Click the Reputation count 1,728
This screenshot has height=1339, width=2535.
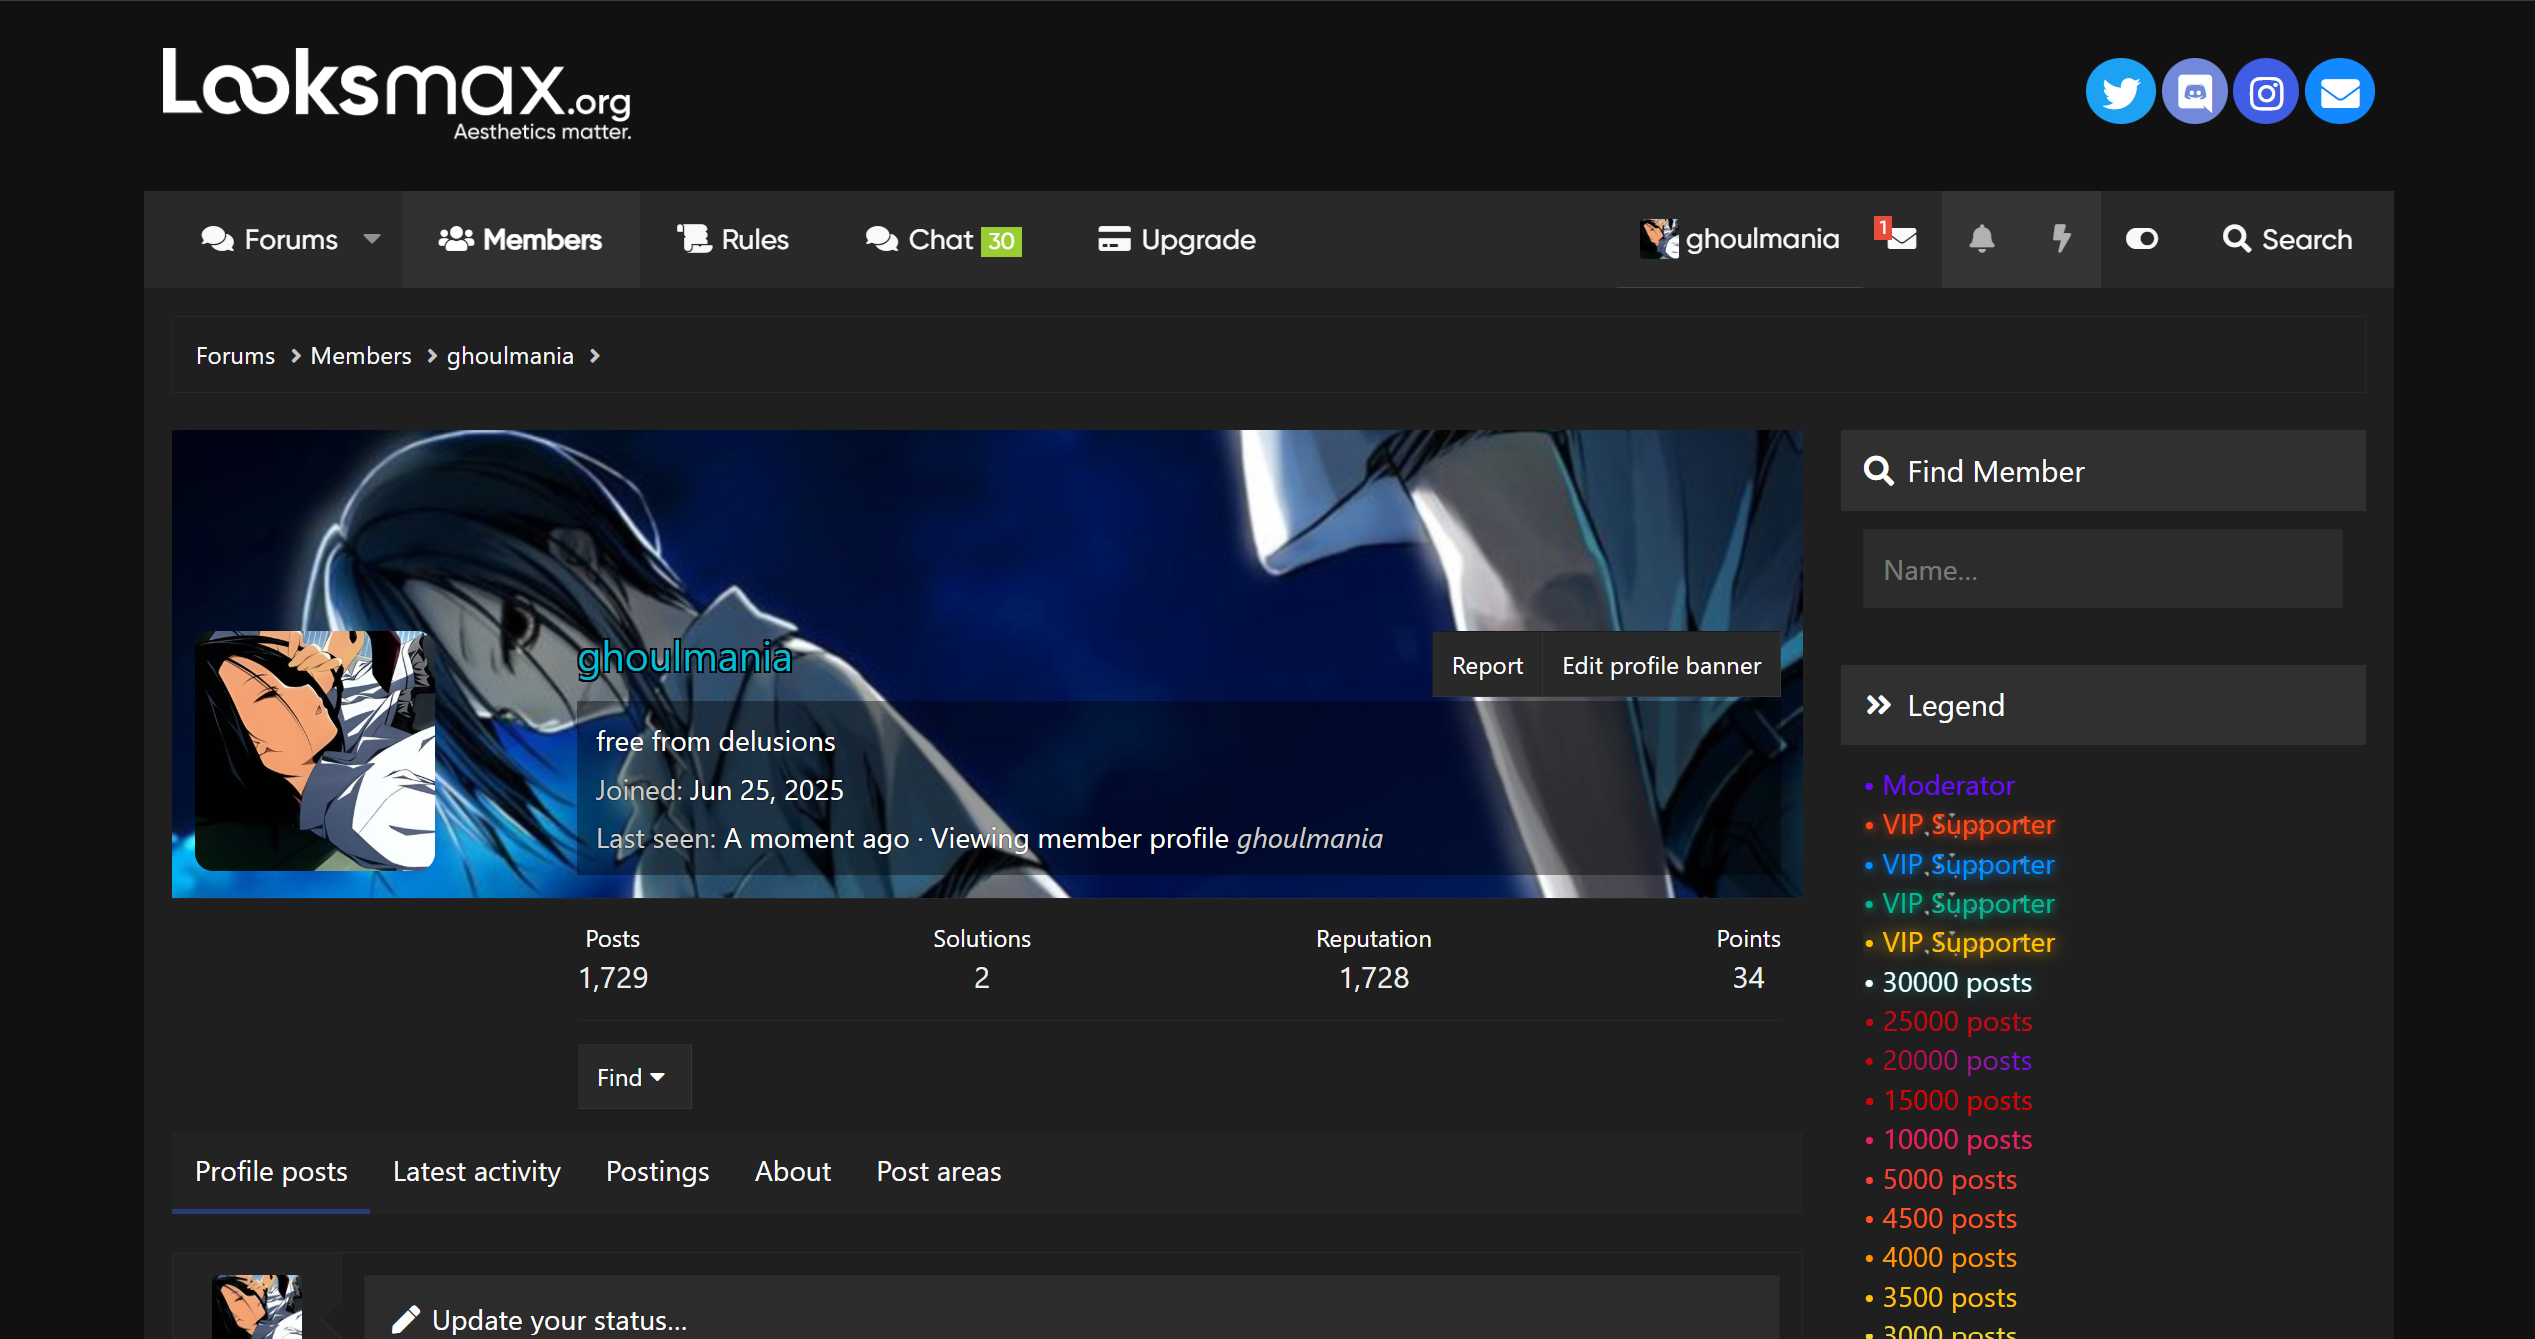tap(1374, 978)
